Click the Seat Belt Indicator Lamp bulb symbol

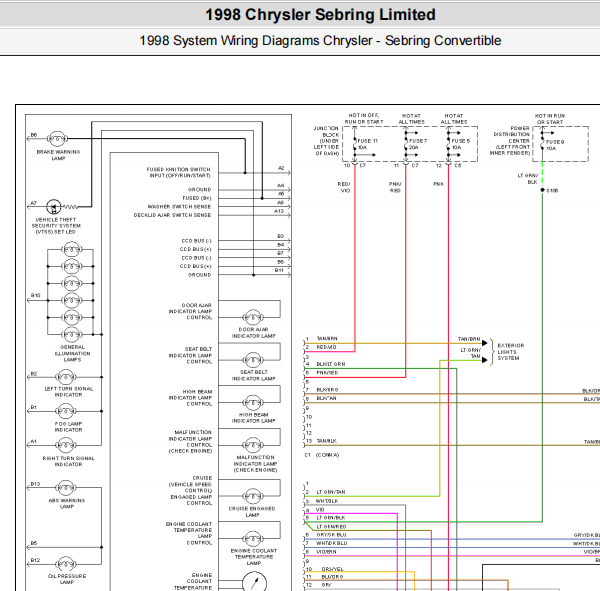click(x=253, y=360)
